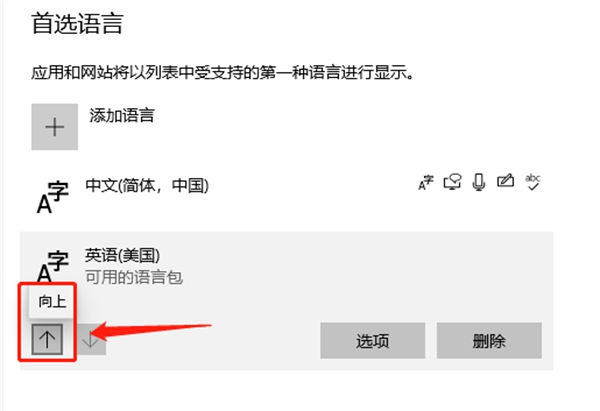Screen dimensions: 600x411
Task: Click the 可用的语言包 subtitle text
Action: pyautogui.click(x=134, y=277)
